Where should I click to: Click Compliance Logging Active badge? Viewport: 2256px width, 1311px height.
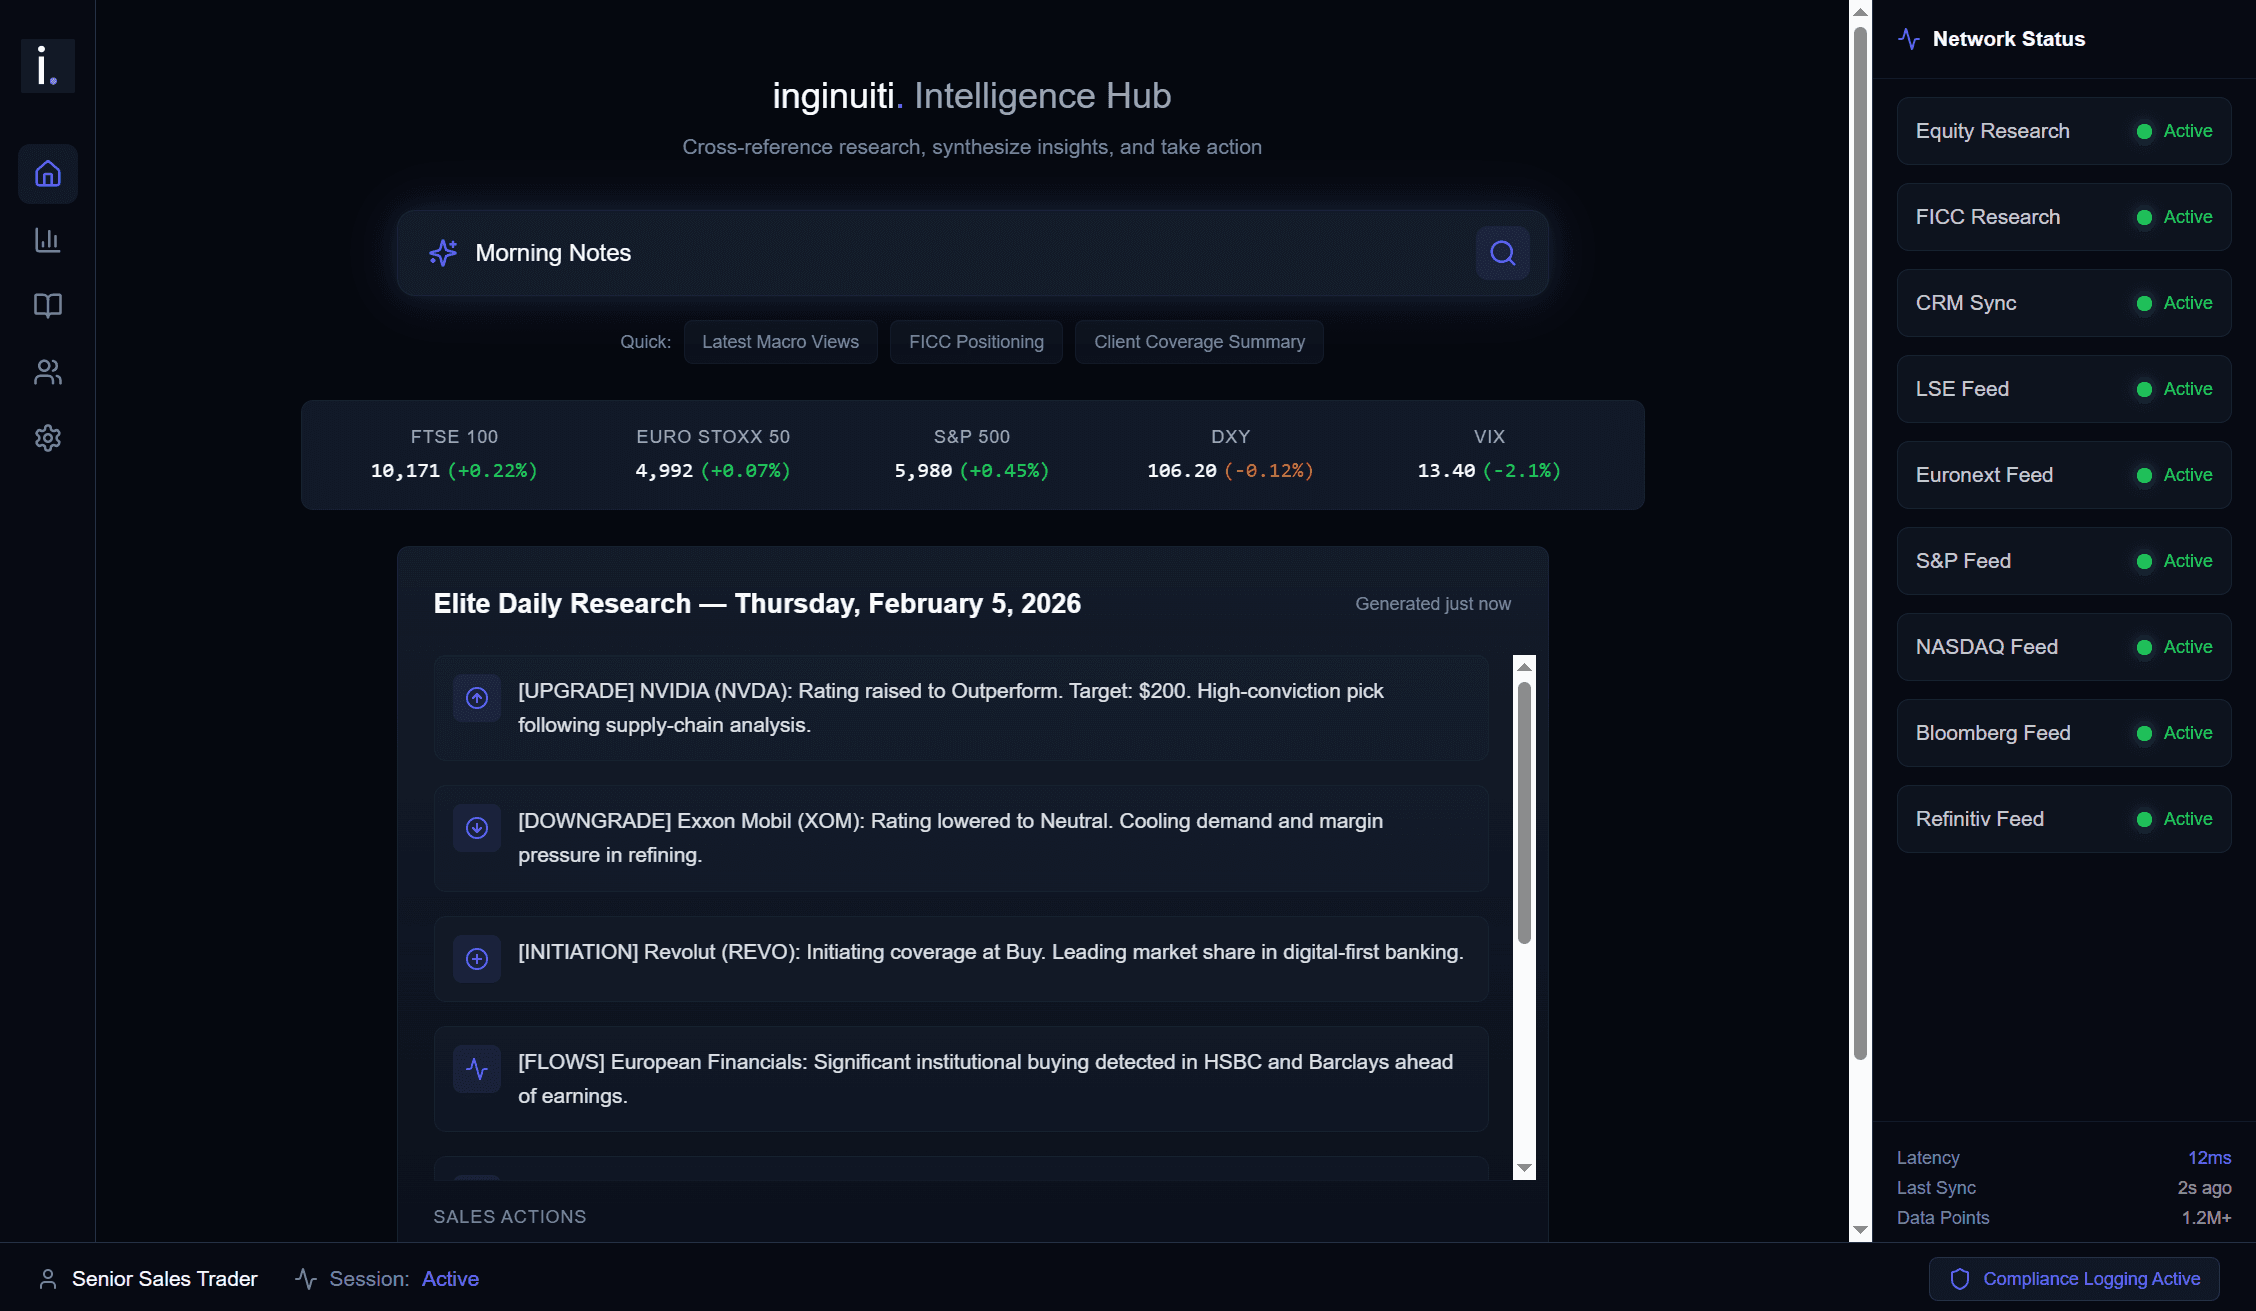point(2075,1279)
